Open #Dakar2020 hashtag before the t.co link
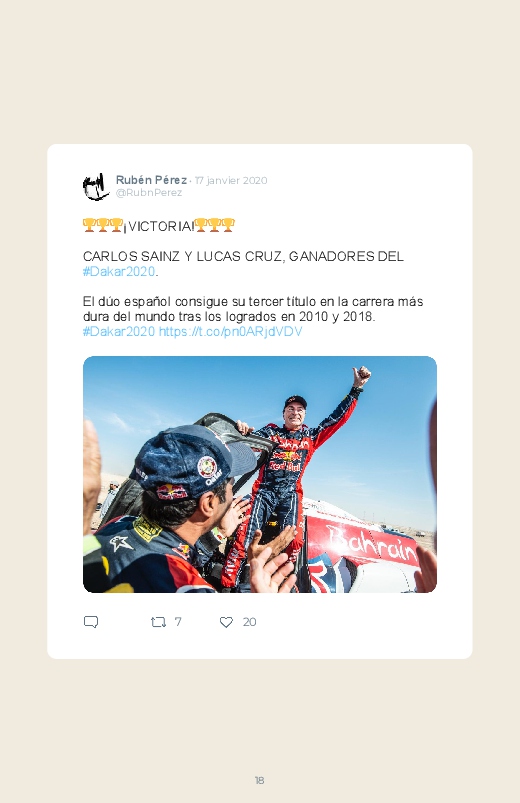This screenshot has width=520, height=803. click(119, 331)
